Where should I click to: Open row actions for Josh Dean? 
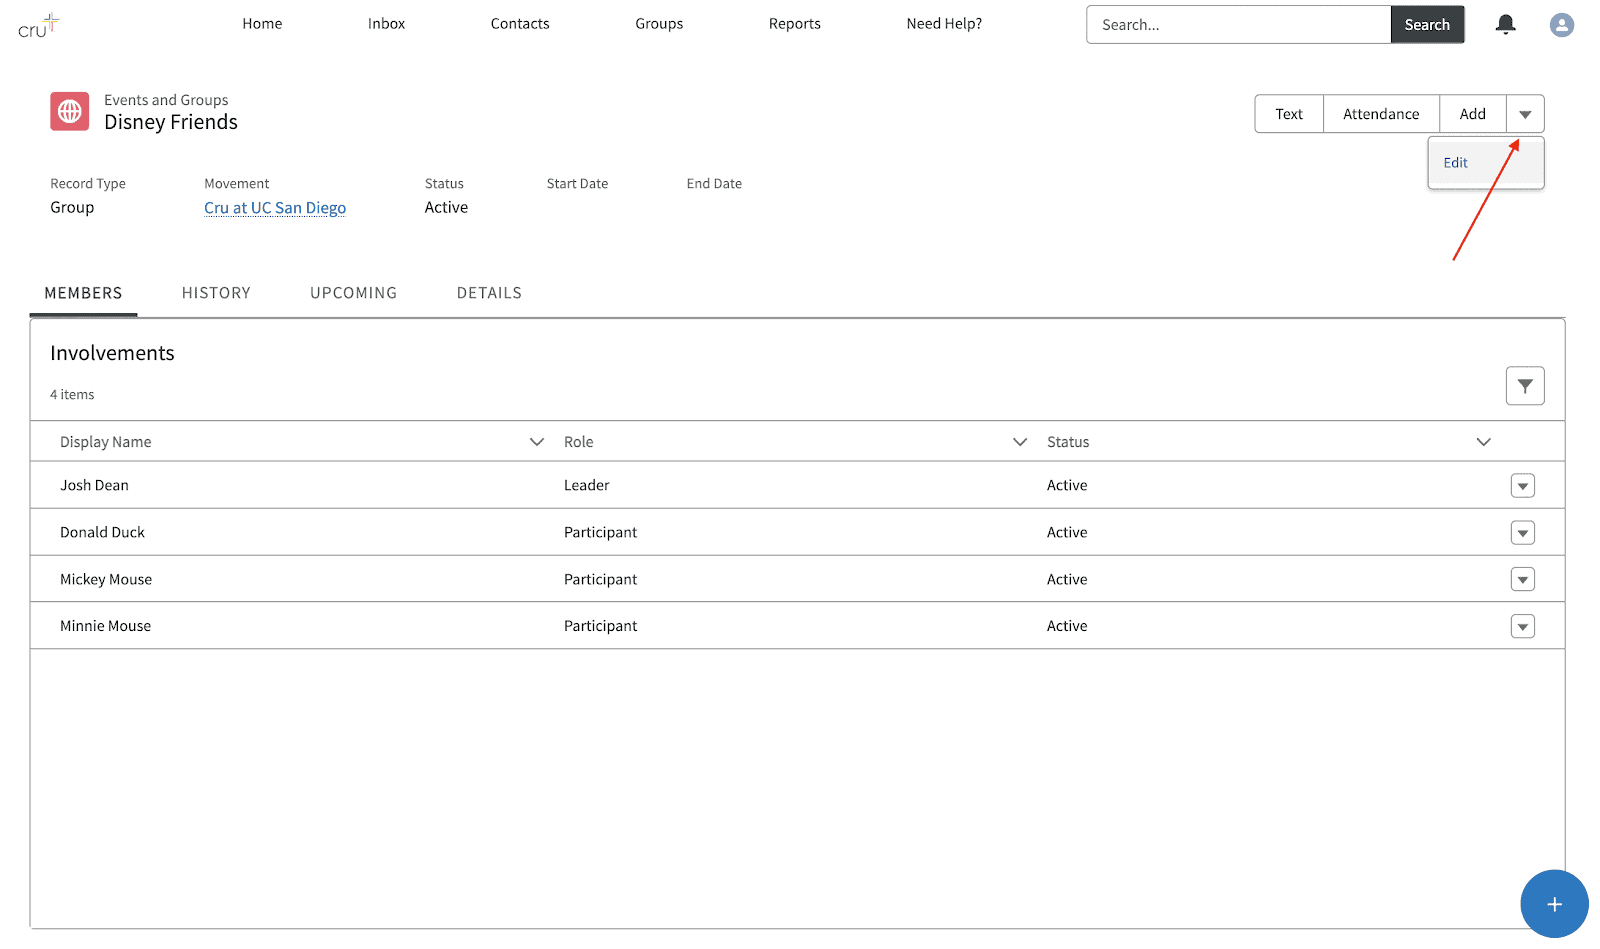tap(1522, 486)
